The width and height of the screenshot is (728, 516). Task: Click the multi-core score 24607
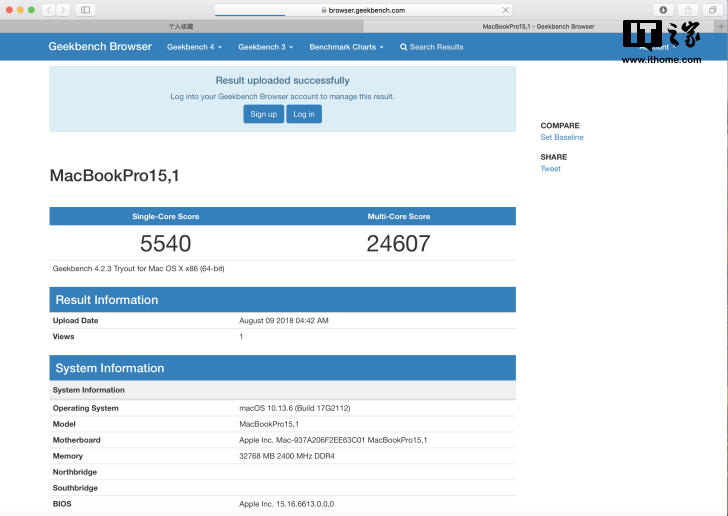click(398, 243)
